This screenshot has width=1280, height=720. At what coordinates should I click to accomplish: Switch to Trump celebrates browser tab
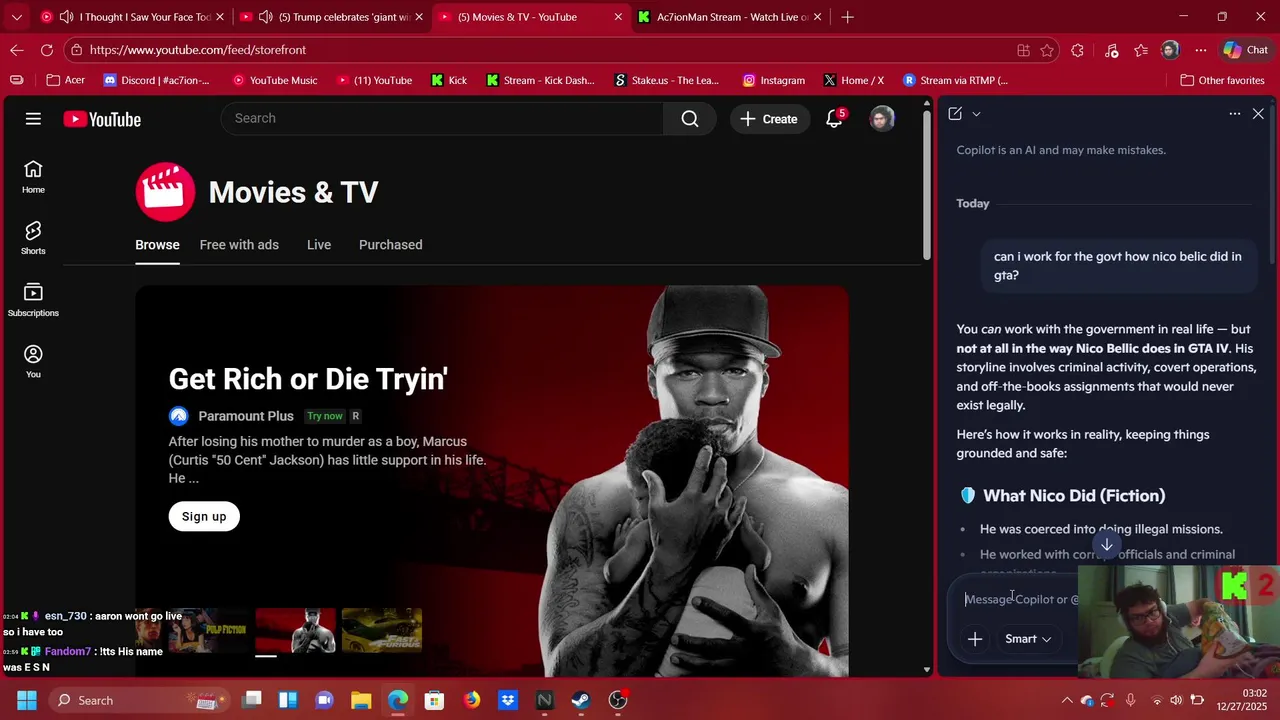coord(334,17)
